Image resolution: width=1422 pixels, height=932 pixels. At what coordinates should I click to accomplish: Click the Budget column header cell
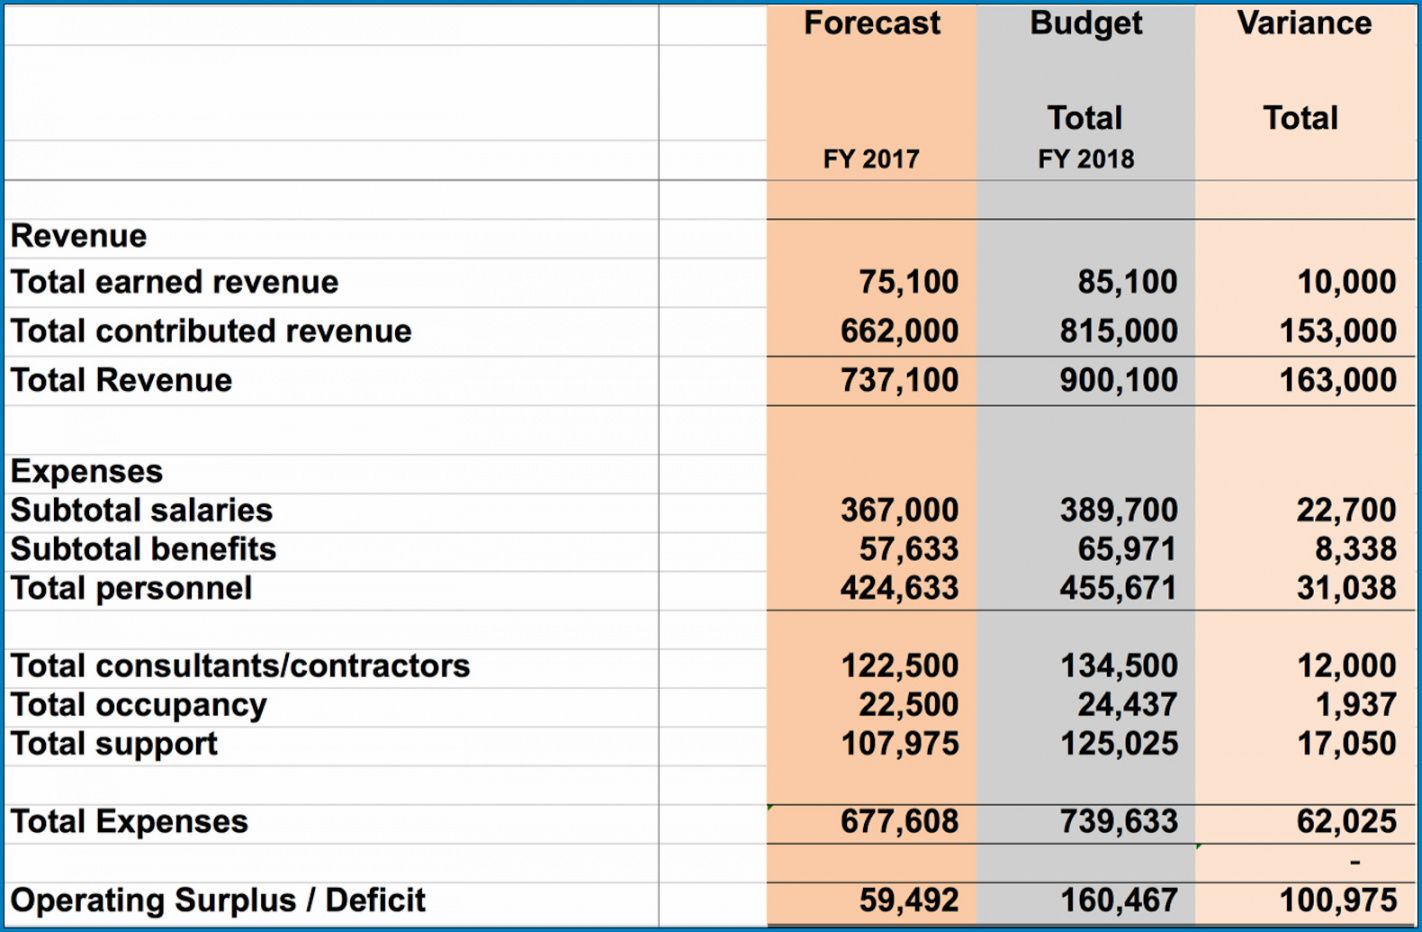pyautogui.click(x=1086, y=23)
